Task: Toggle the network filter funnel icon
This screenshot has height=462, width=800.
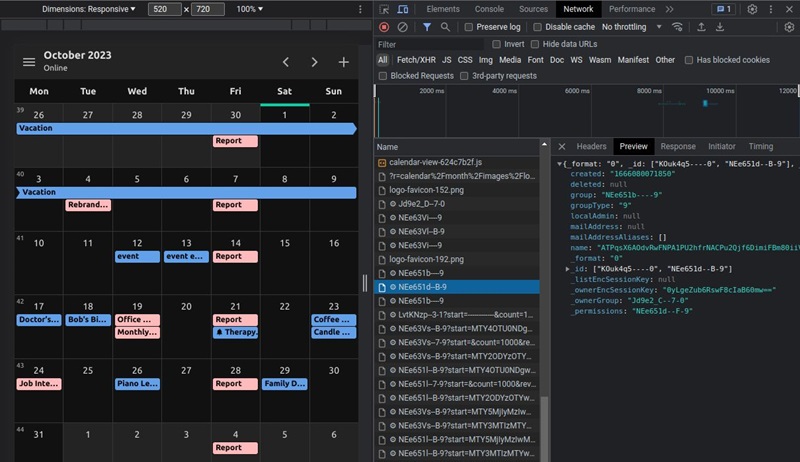Action: click(427, 27)
